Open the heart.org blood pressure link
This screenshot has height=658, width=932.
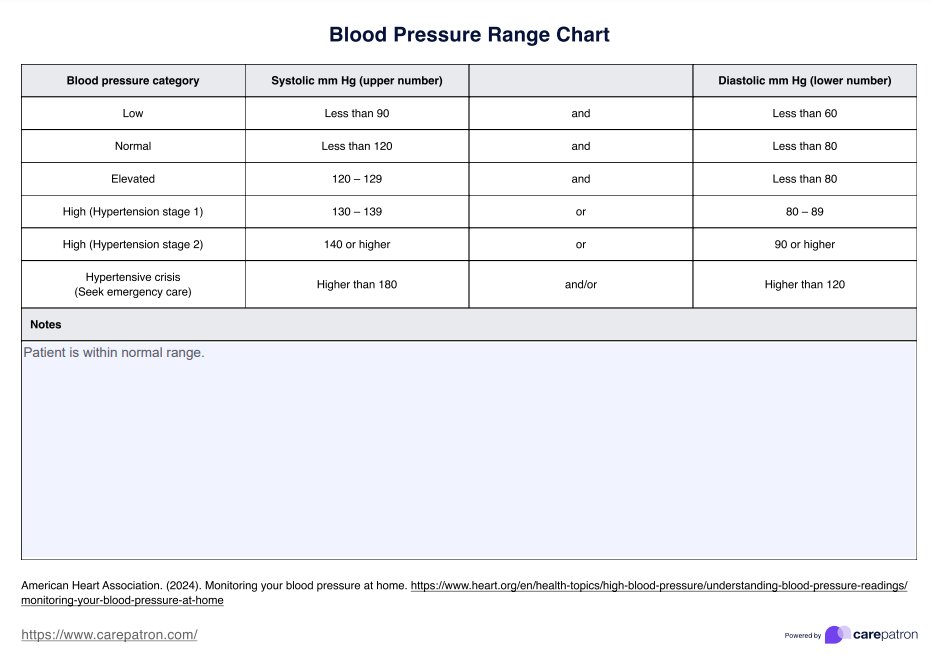click(659, 586)
